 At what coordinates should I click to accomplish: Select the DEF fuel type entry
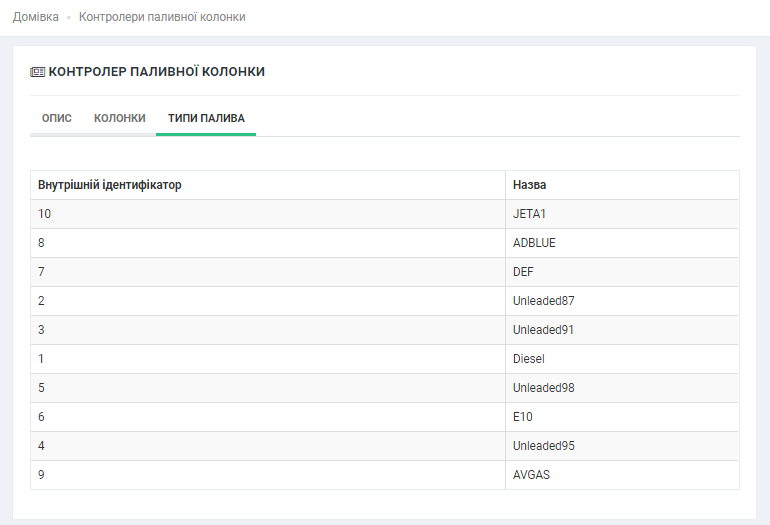coord(524,272)
